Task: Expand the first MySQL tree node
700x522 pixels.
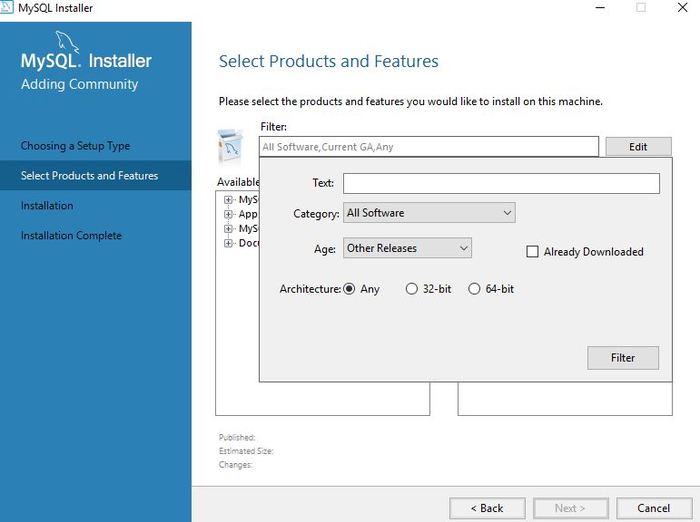Action: click(x=229, y=199)
